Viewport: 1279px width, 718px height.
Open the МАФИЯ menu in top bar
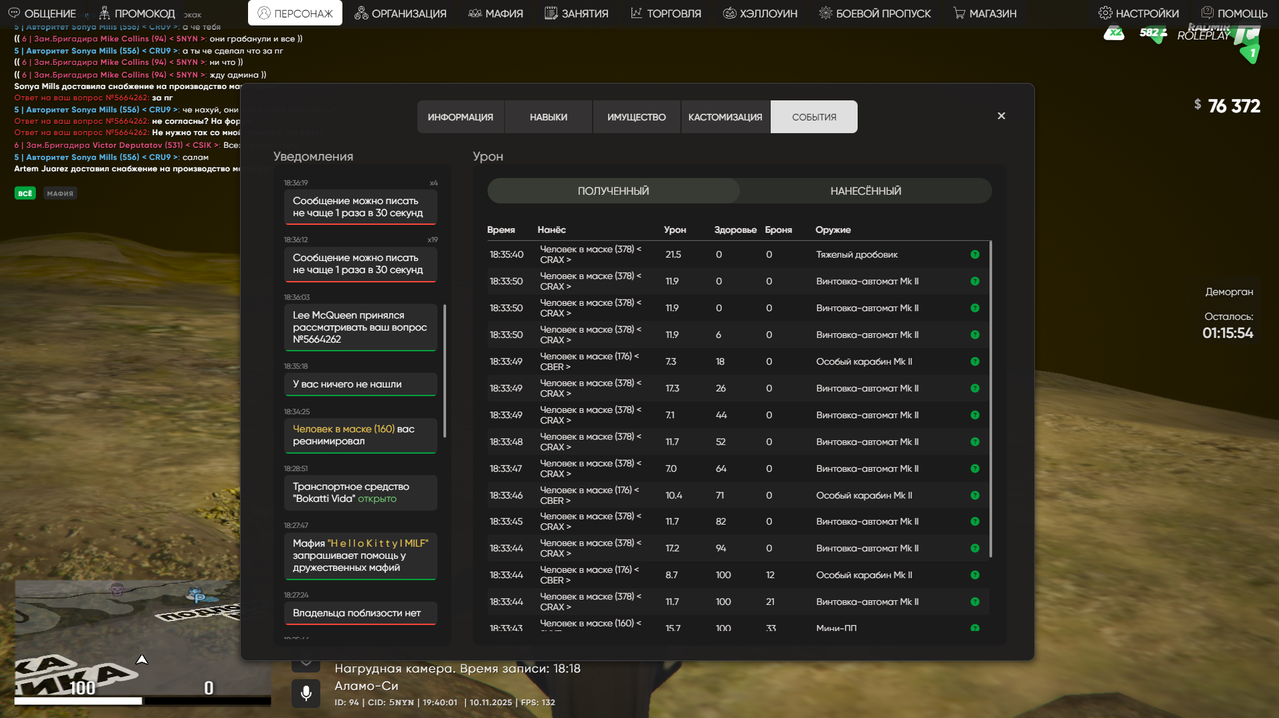pyautogui.click(x=496, y=13)
